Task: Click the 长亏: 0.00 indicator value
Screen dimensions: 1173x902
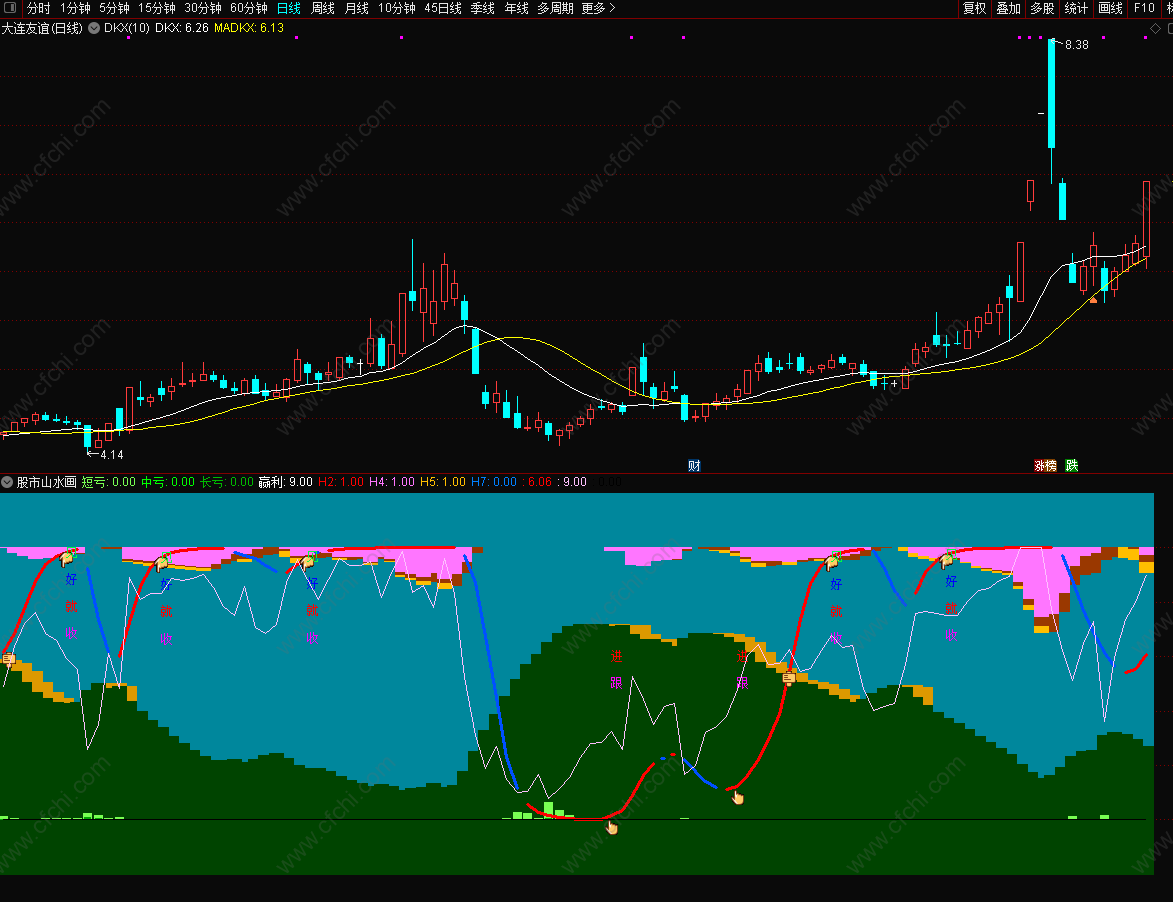Action: pyautogui.click(x=227, y=482)
